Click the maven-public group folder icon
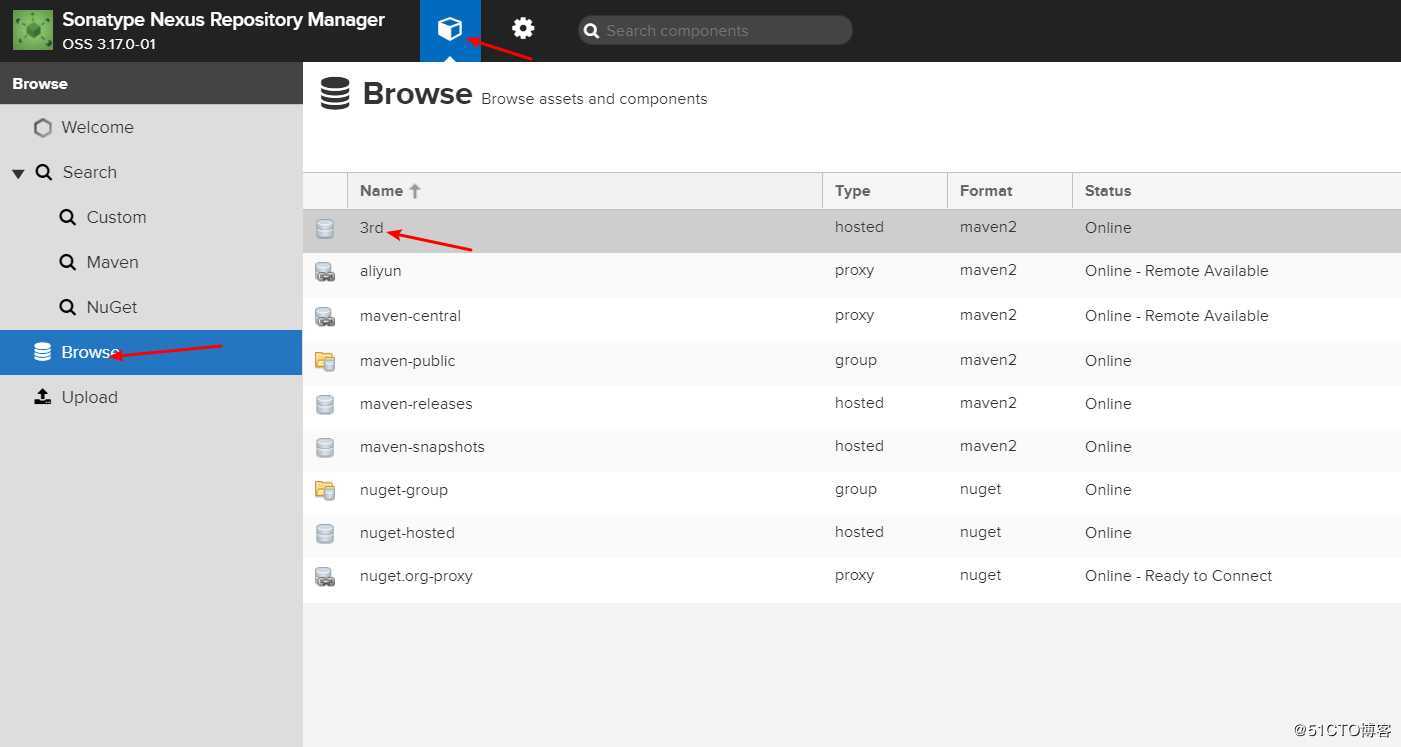 point(325,361)
